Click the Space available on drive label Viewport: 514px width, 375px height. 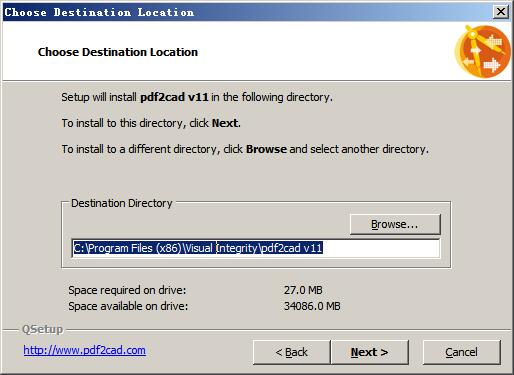[128, 306]
